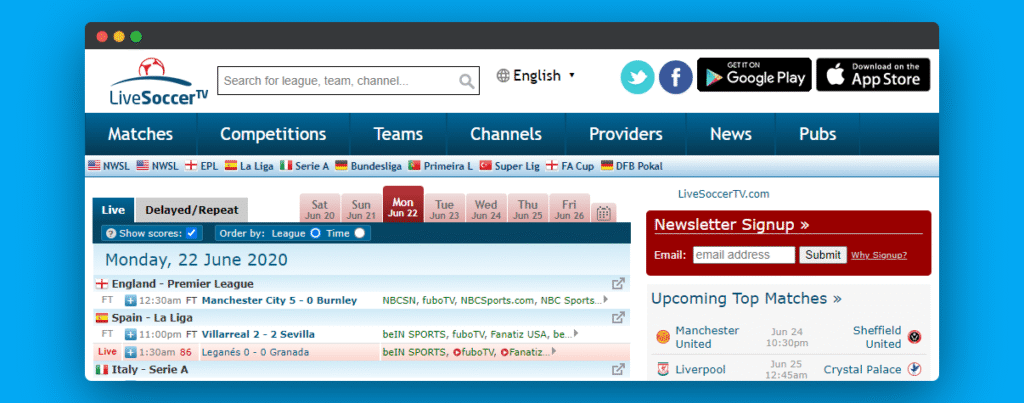Click the search magnifier icon
This screenshot has height=403, width=1024.
tap(466, 81)
